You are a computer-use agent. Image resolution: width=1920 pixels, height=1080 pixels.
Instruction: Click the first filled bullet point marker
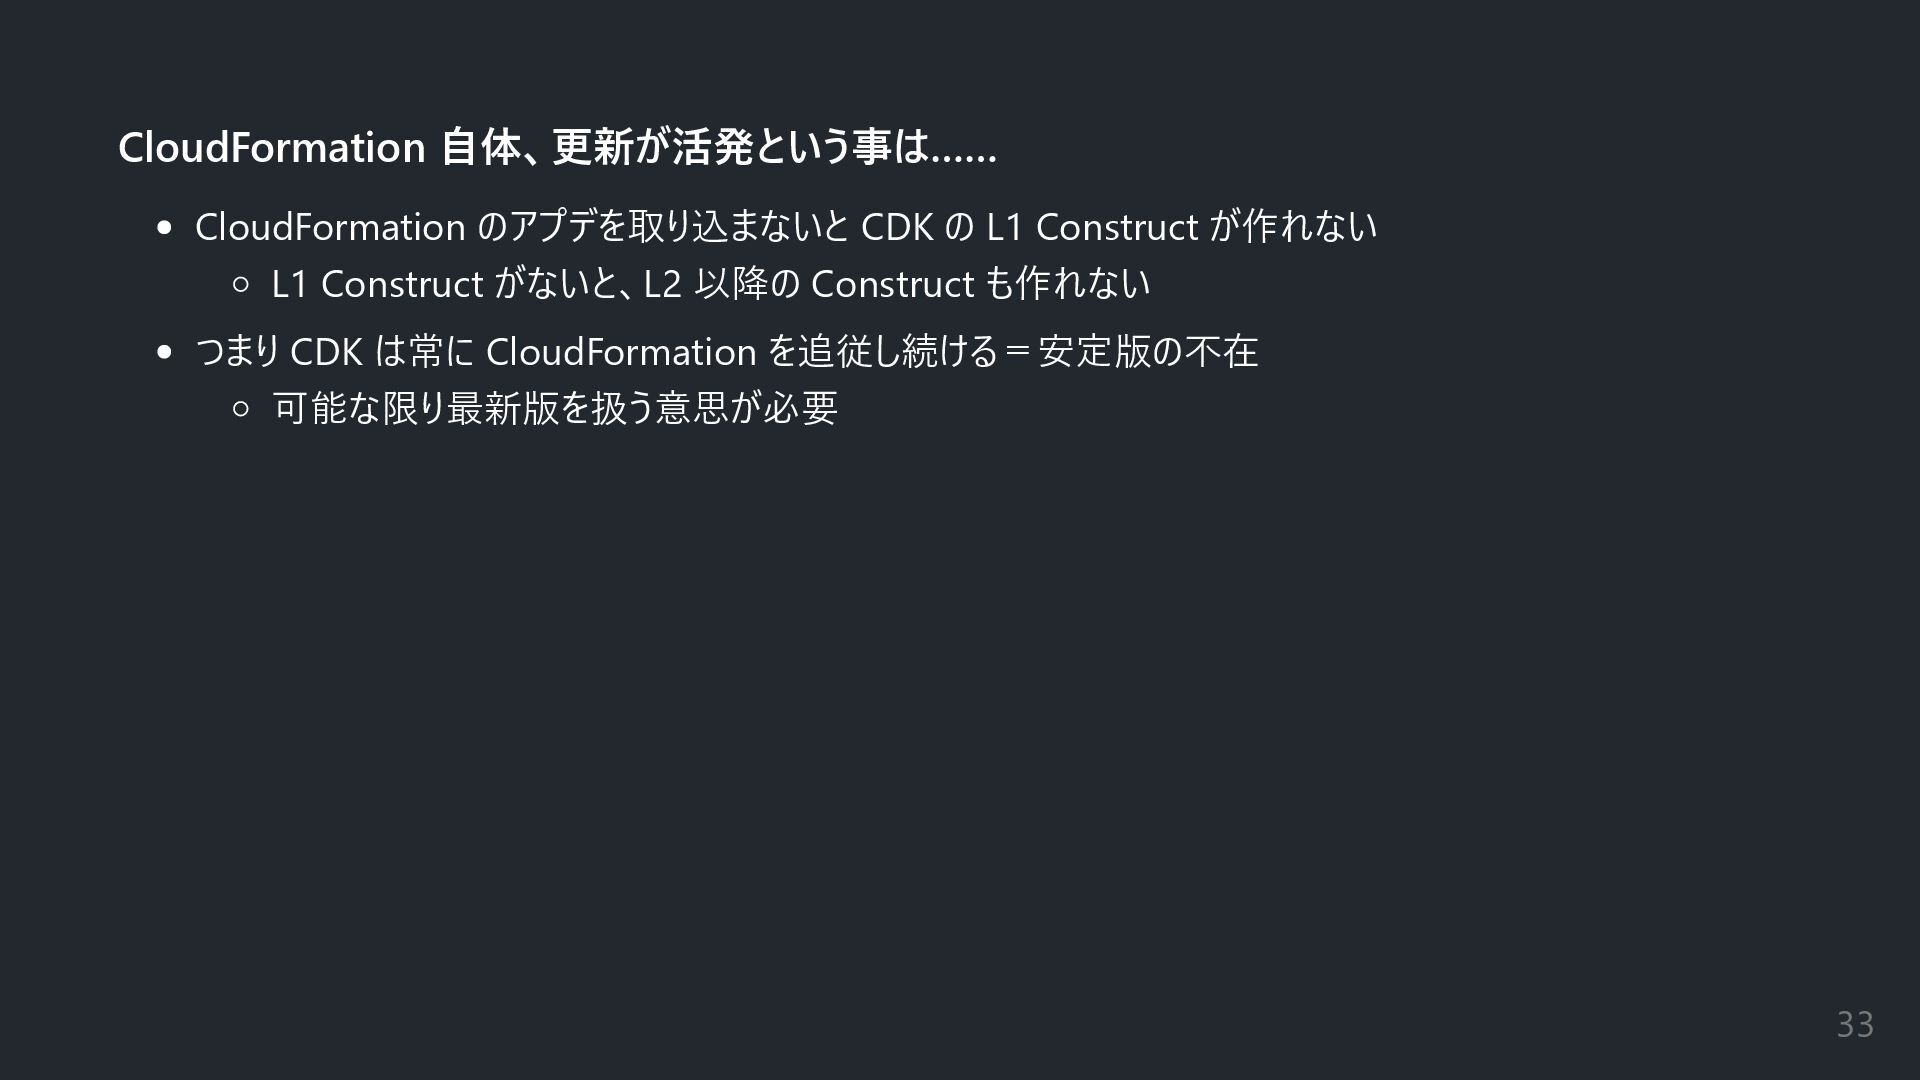tap(165, 228)
